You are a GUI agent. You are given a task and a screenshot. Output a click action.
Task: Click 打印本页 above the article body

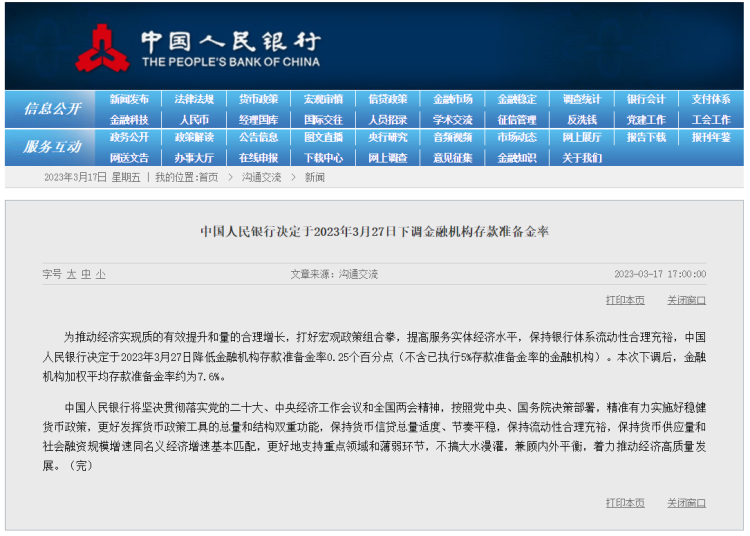click(625, 300)
